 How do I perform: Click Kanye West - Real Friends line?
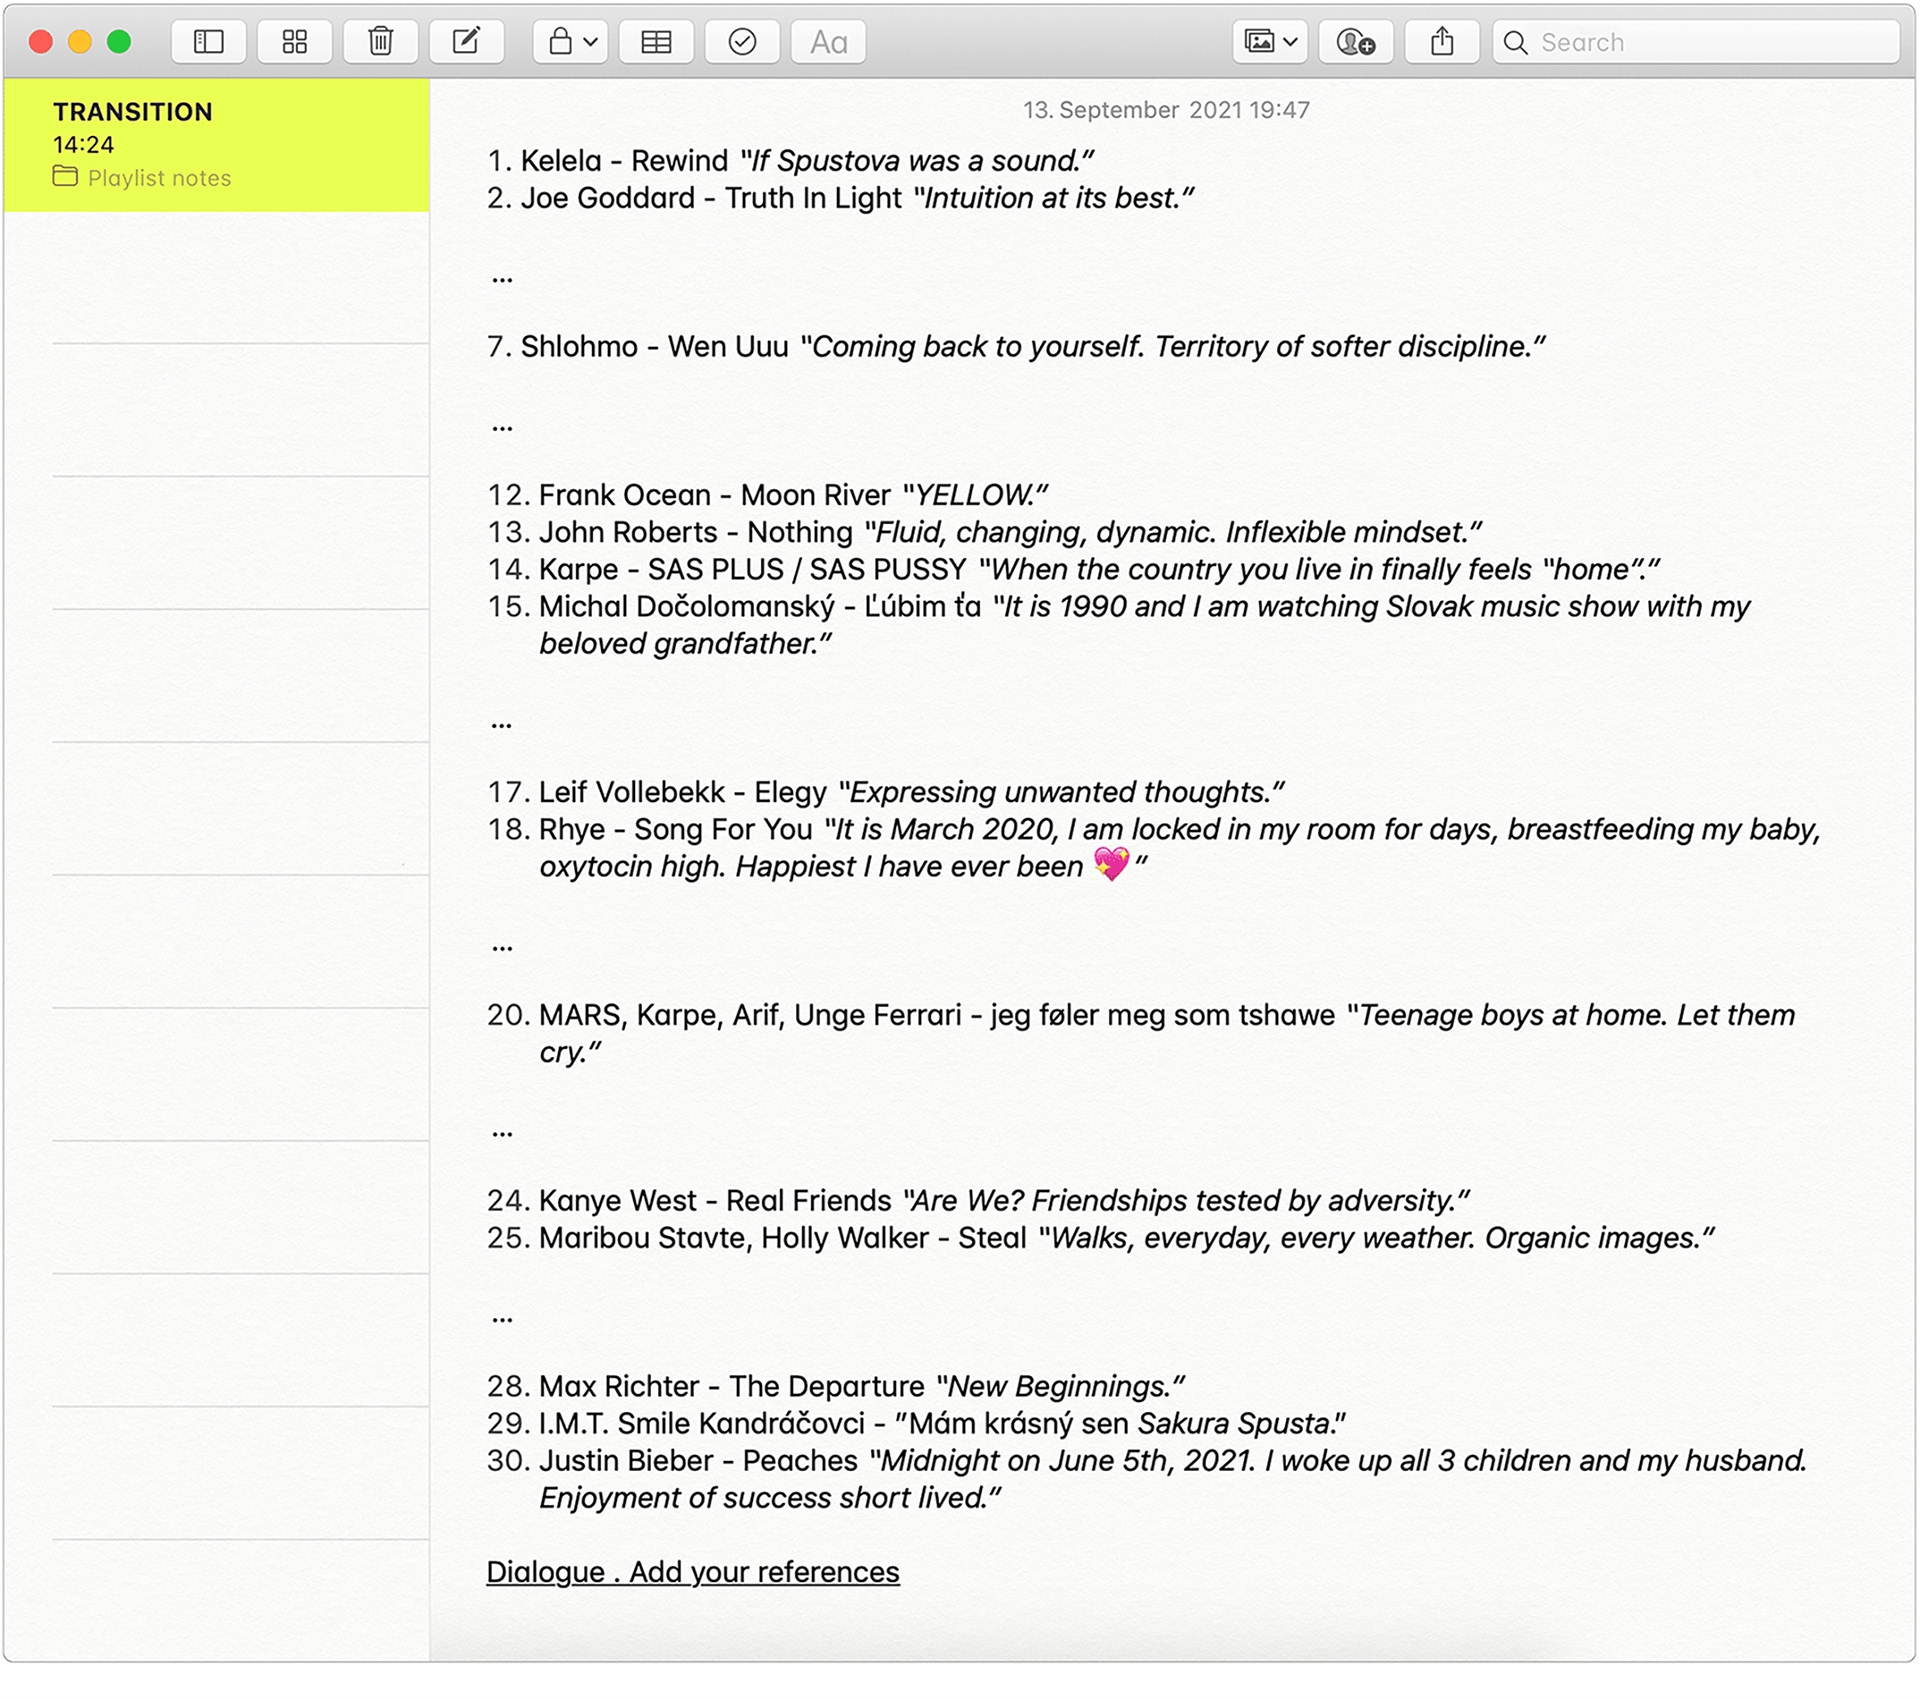coord(978,1199)
